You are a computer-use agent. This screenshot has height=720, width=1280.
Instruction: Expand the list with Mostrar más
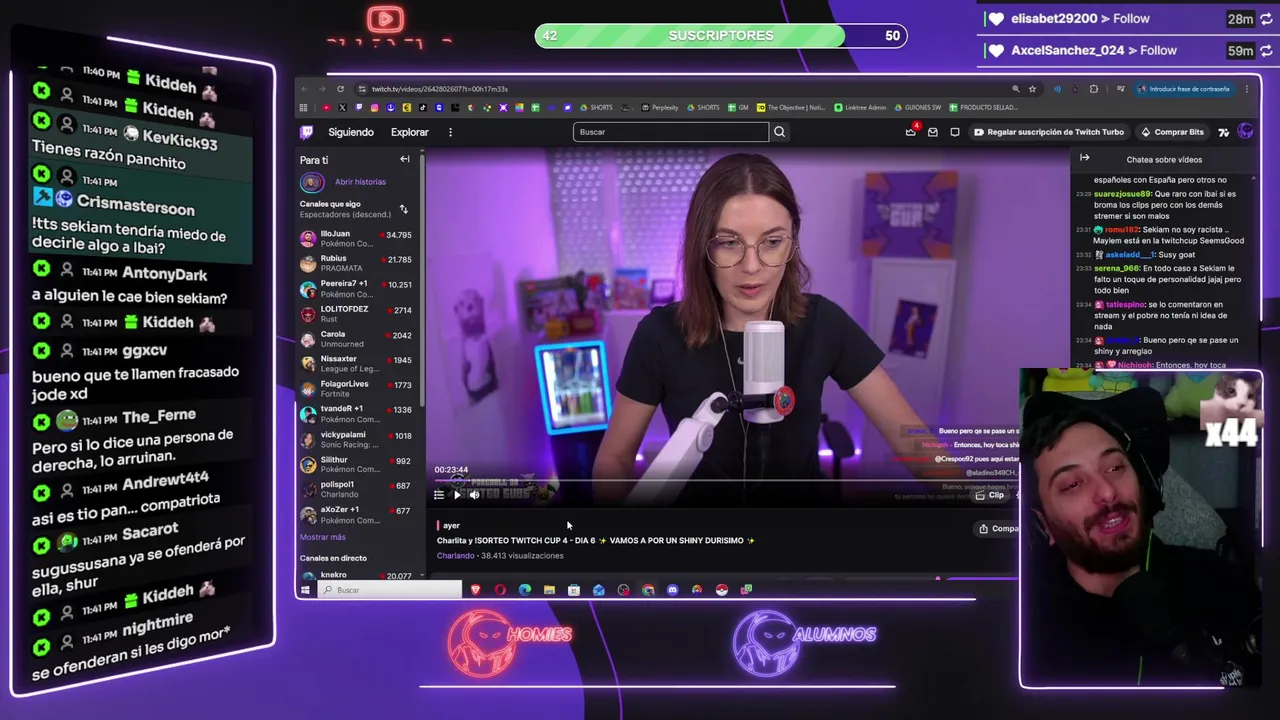[323, 537]
